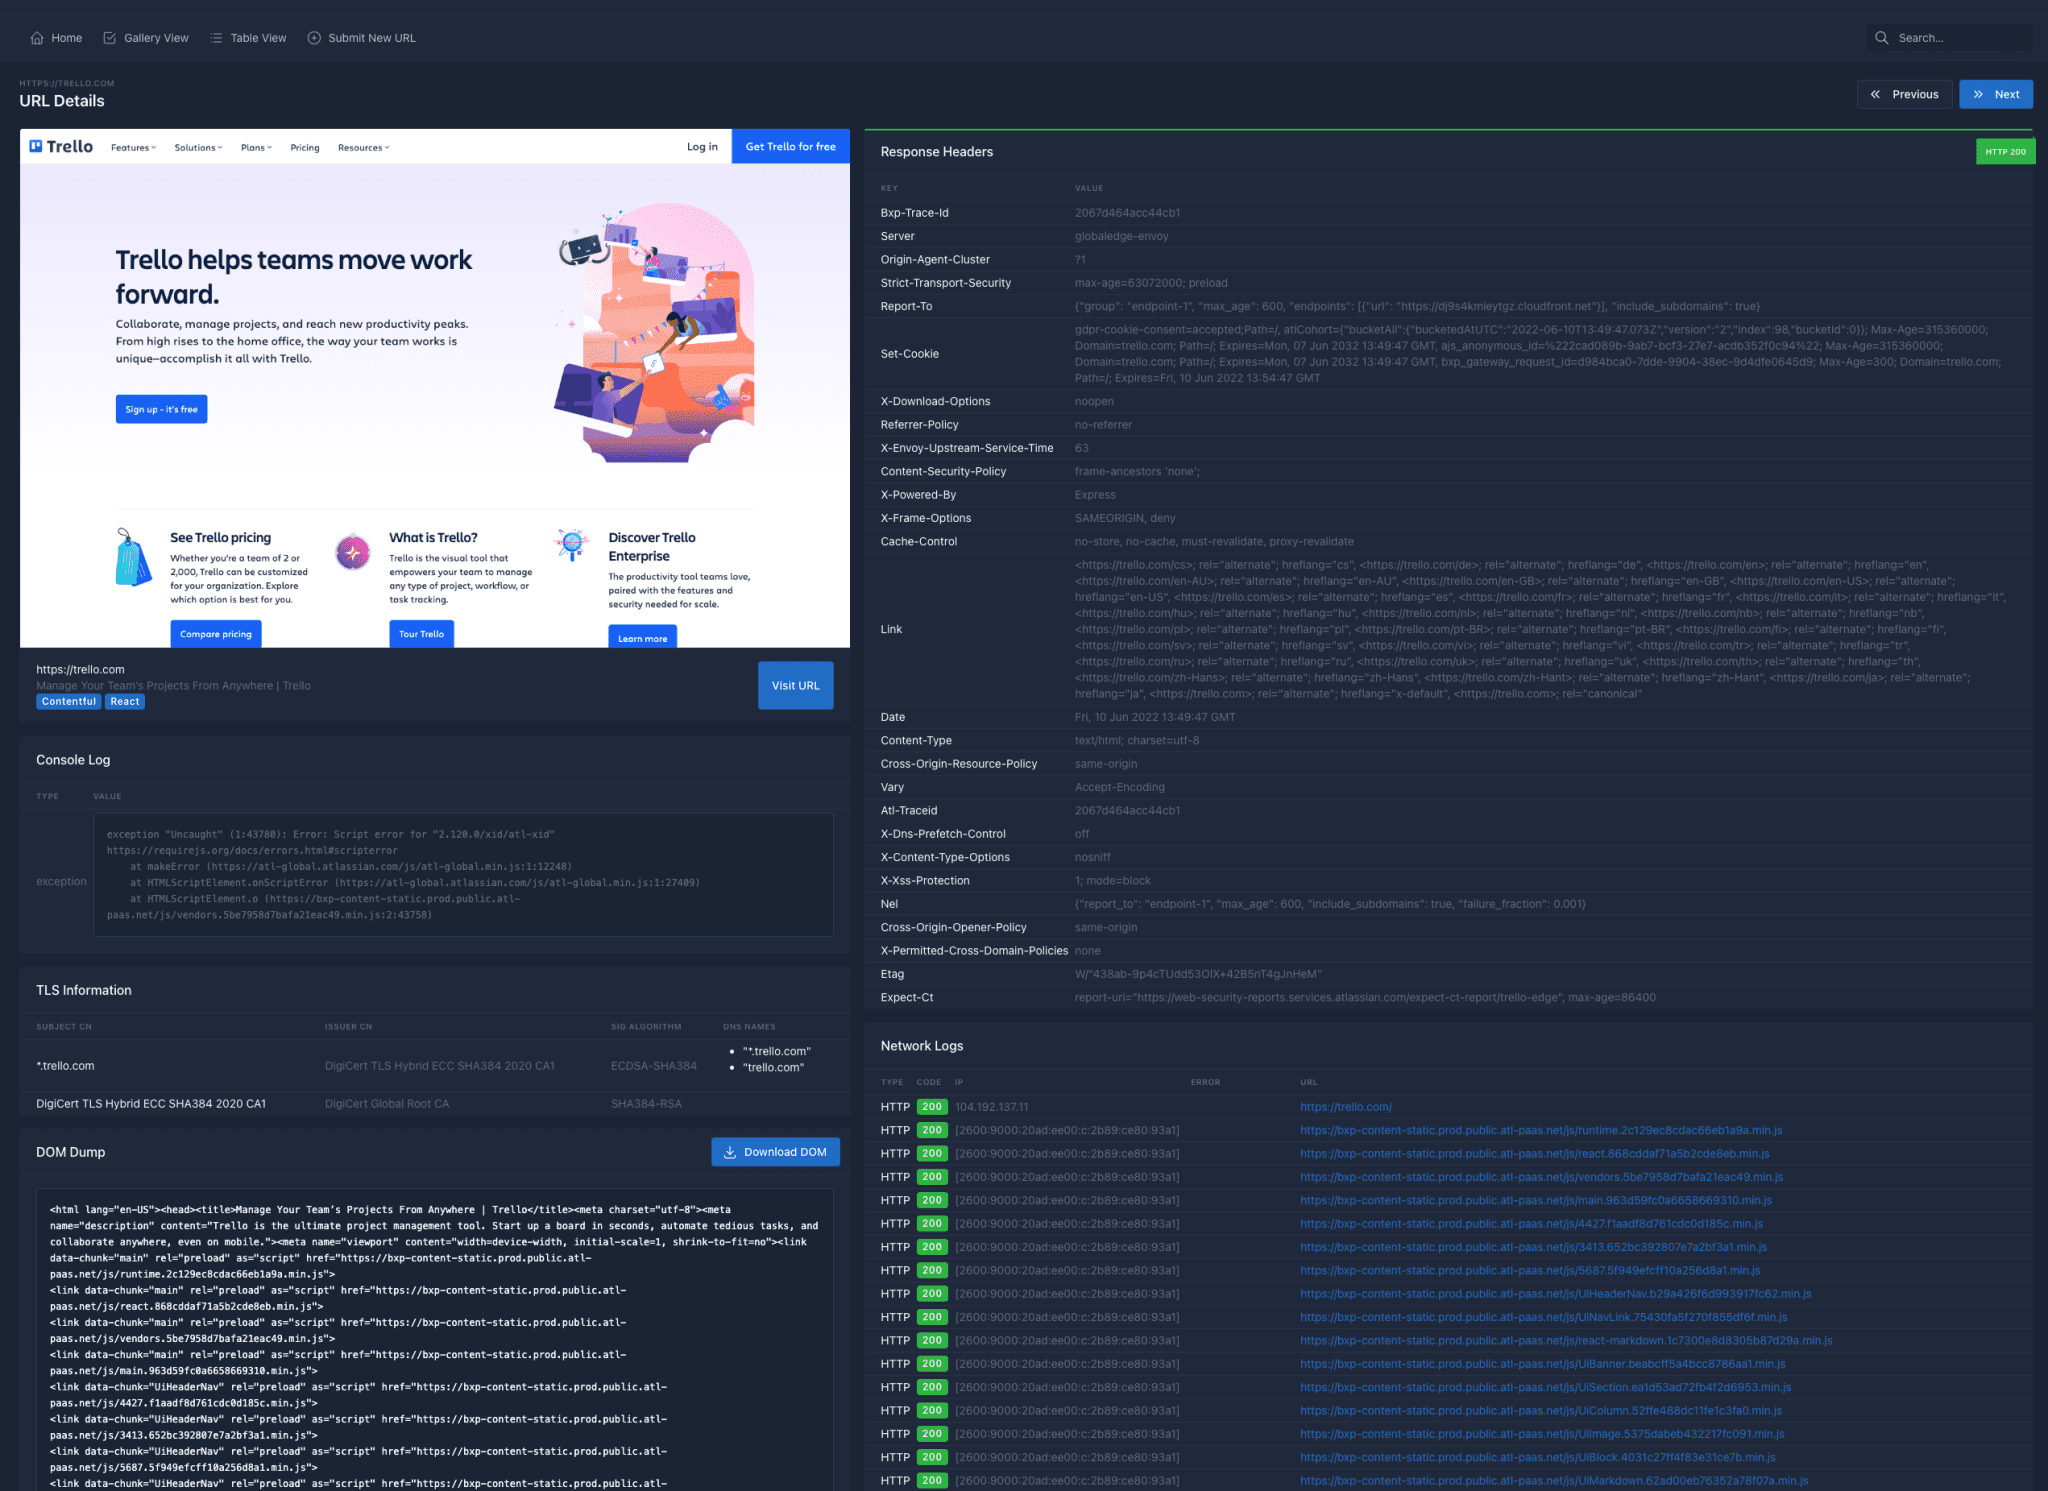Click the Contentful technology tag
2048x1491 pixels.
(69, 702)
